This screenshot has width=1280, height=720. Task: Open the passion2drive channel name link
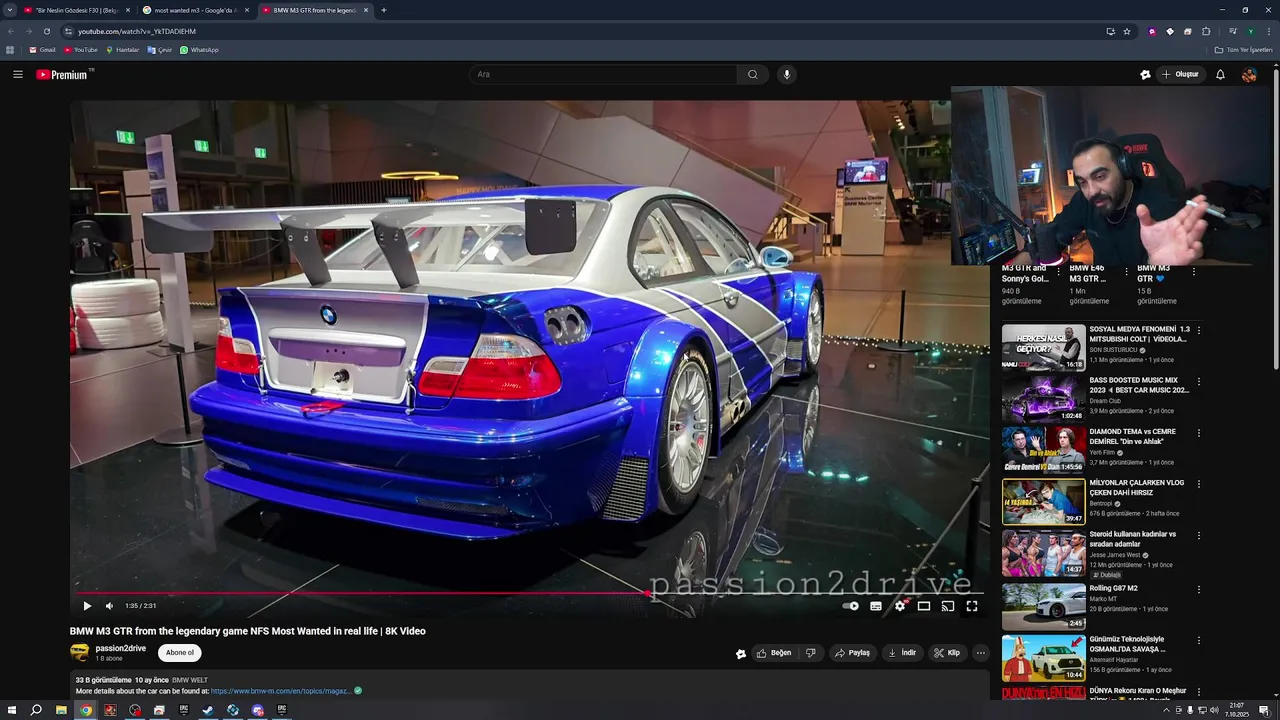[x=120, y=648]
